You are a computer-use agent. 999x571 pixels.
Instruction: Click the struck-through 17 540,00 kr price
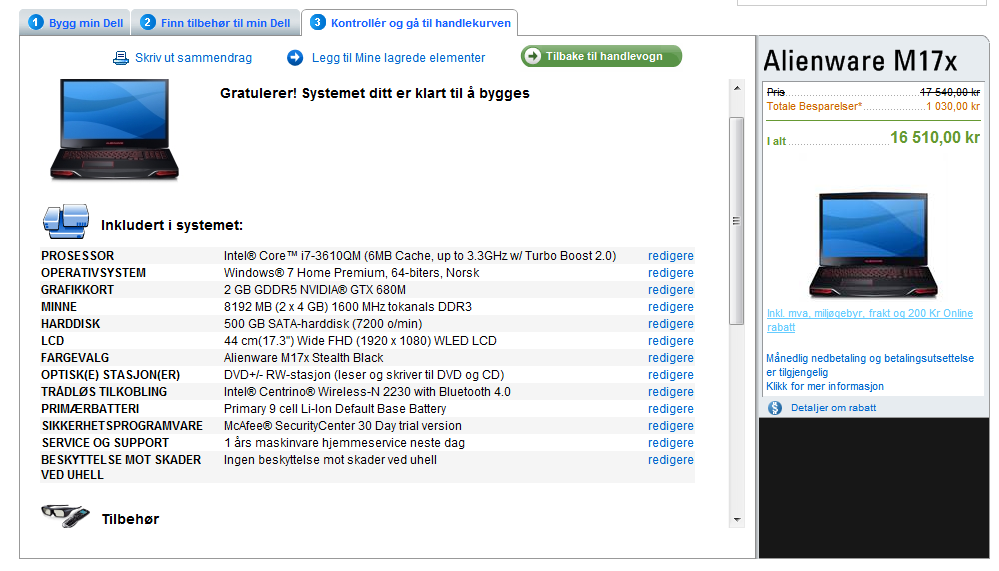point(950,92)
